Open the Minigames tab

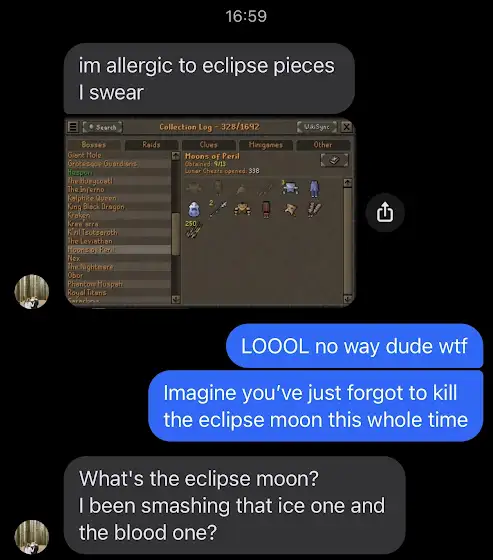[x=266, y=145]
